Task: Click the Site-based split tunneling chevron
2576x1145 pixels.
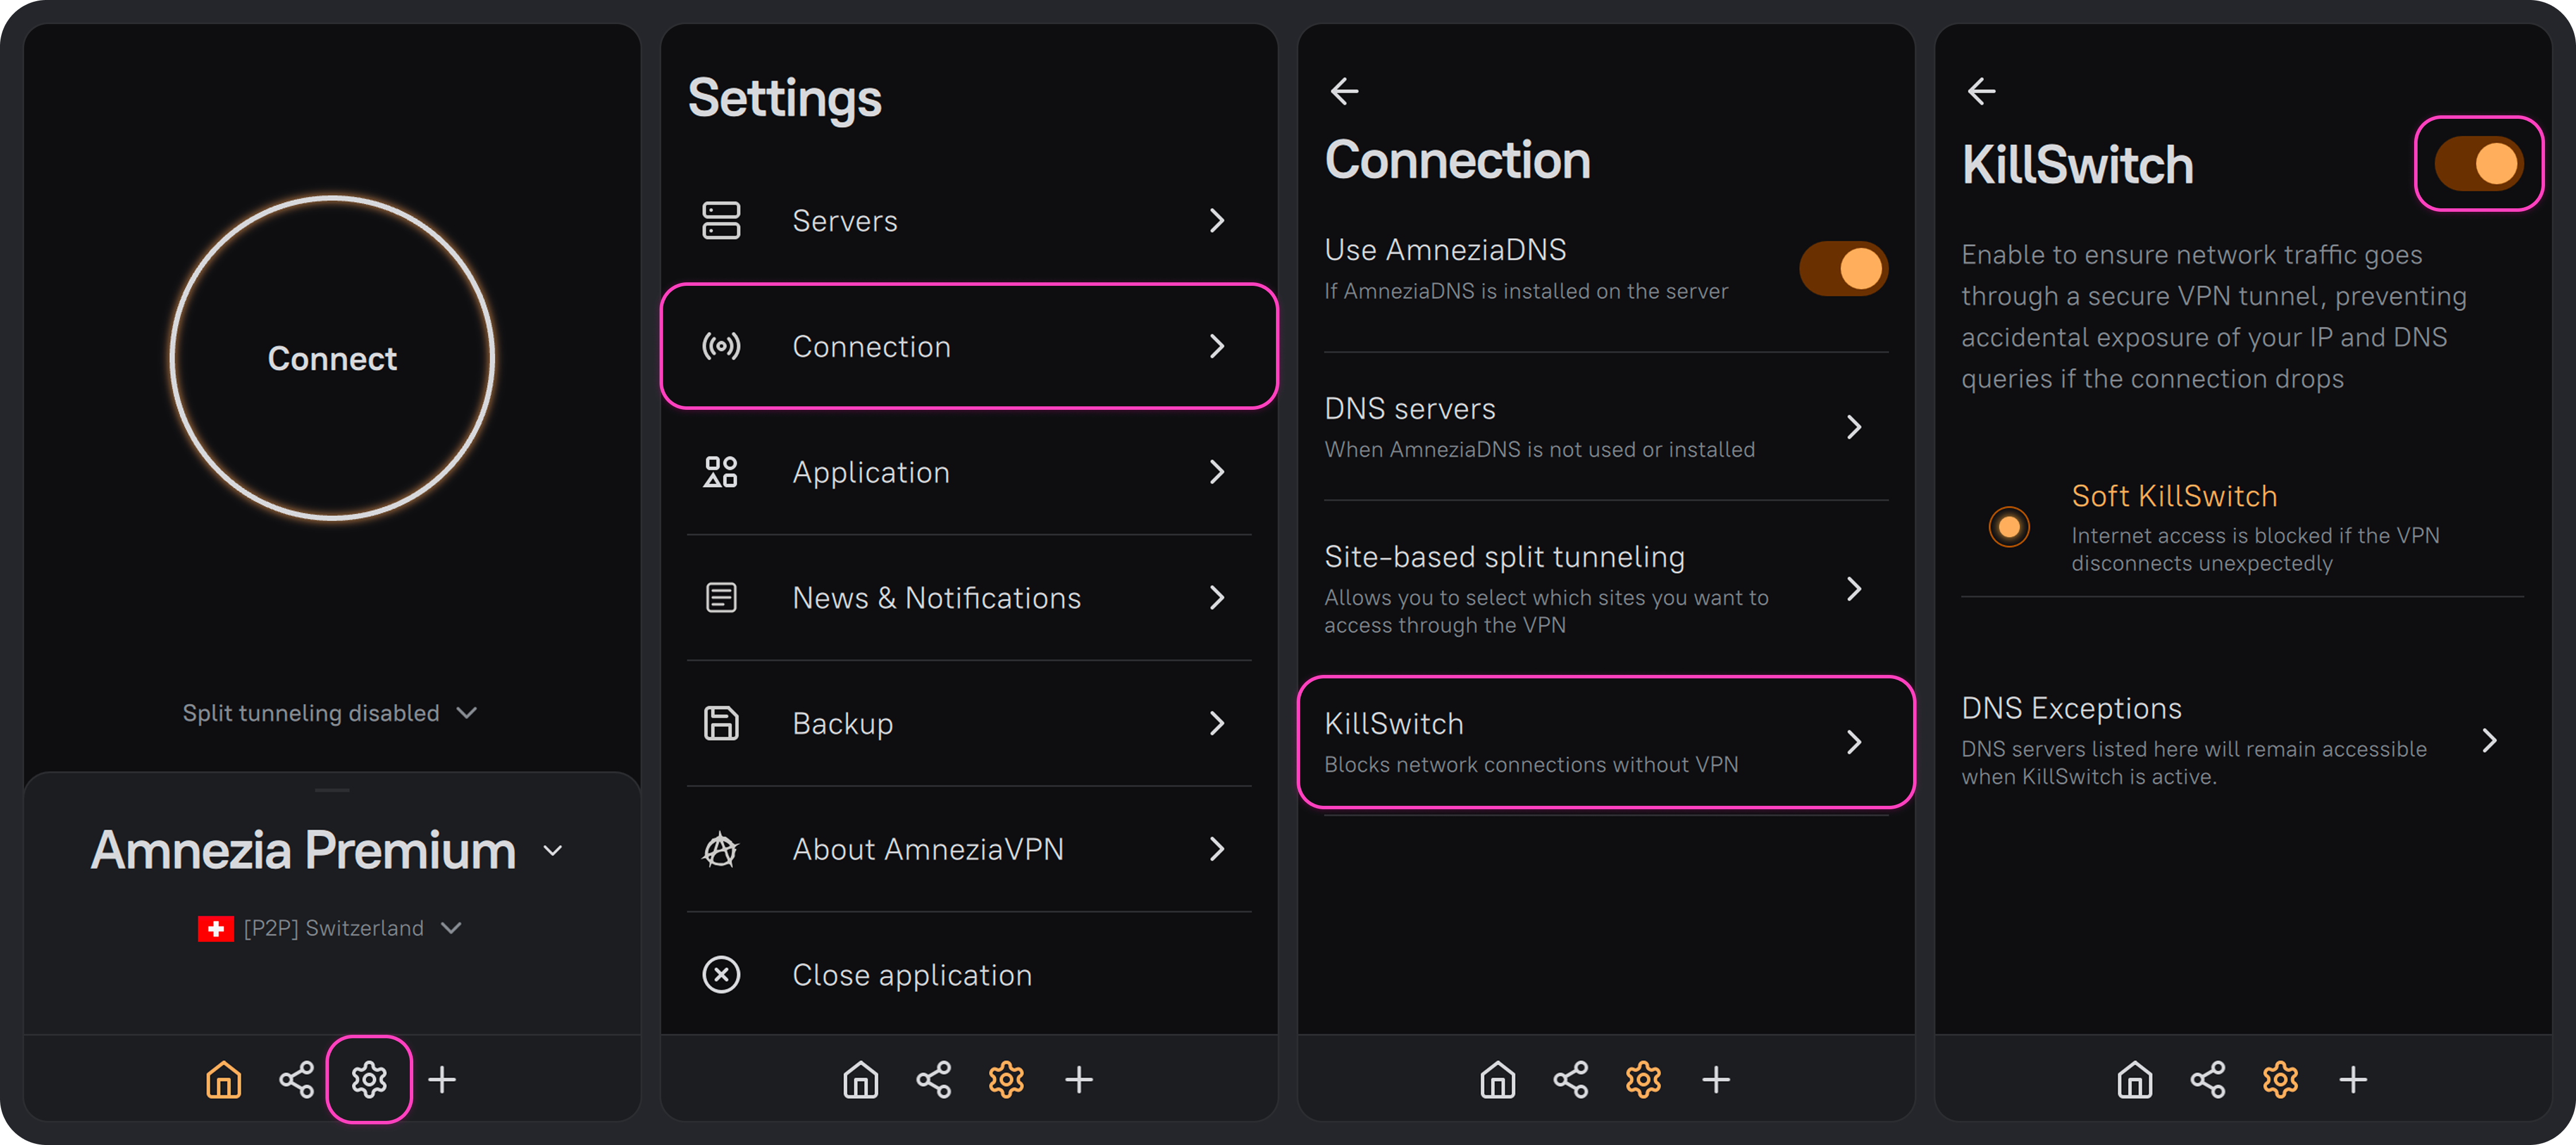Action: tap(1853, 589)
